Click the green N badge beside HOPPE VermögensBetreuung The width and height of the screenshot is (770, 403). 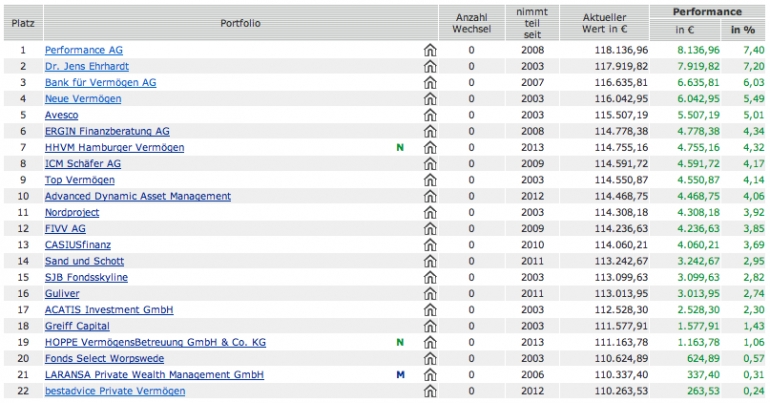(x=400, y=342)
